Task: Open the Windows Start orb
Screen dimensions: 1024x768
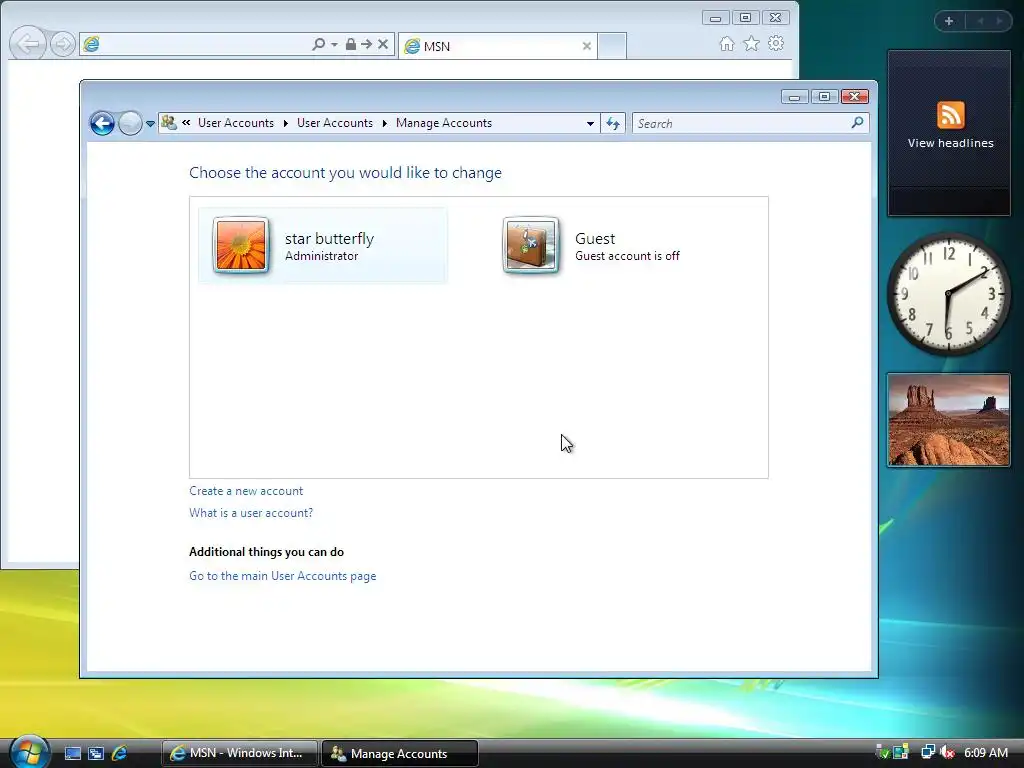Action: (x=29, y=751)
